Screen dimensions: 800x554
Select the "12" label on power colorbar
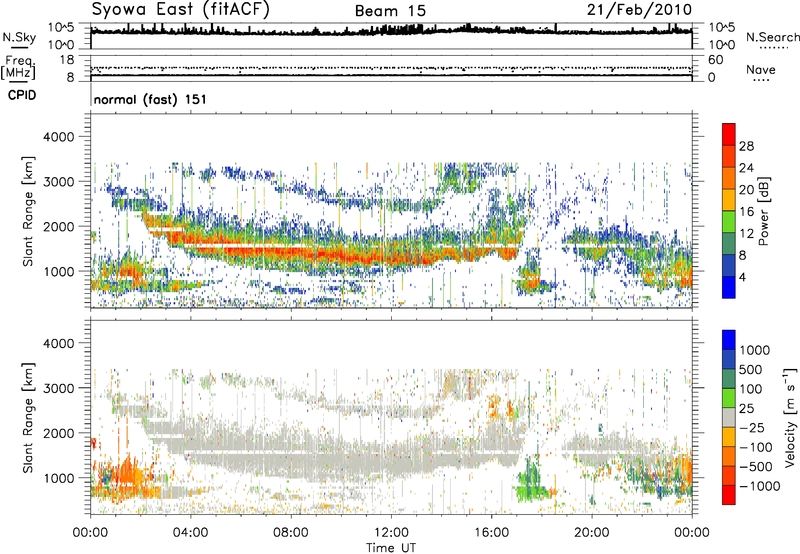[x=746, y=234]
